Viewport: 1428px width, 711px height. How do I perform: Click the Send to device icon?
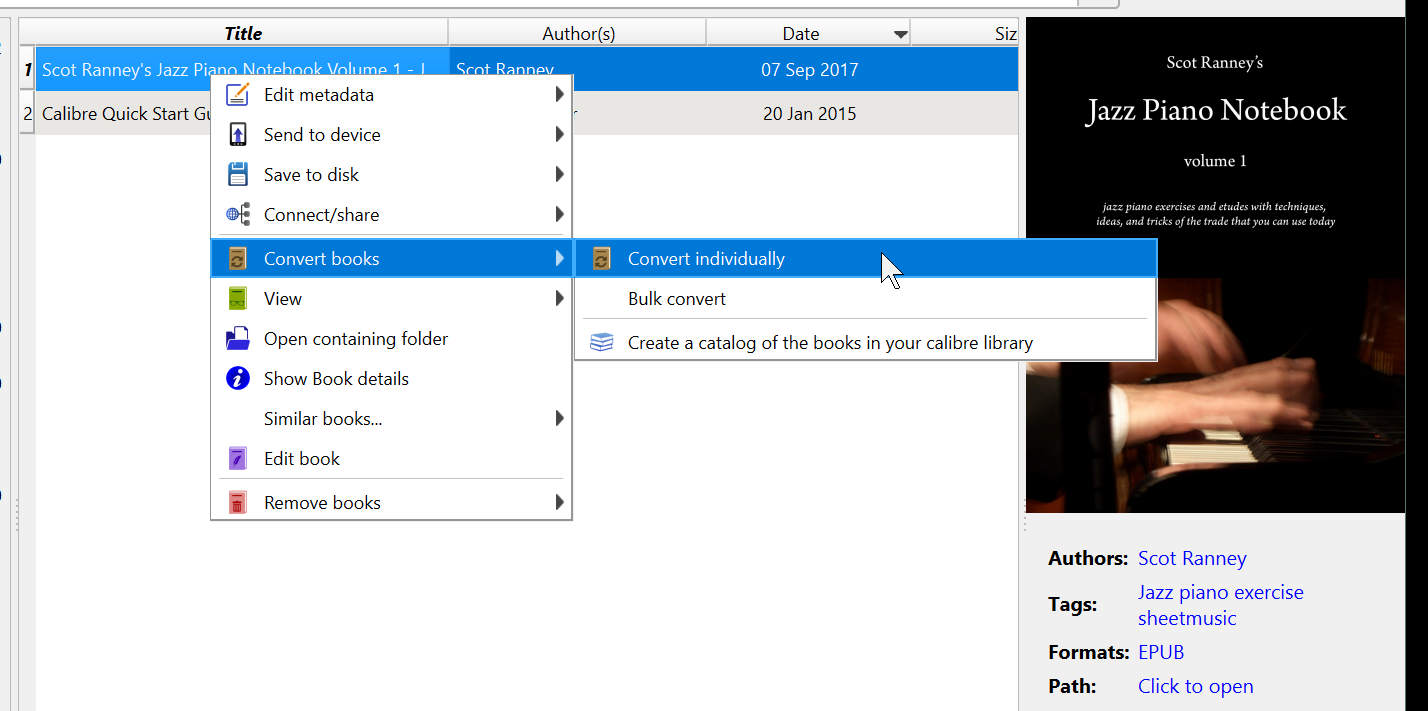(x=237, y=135)
